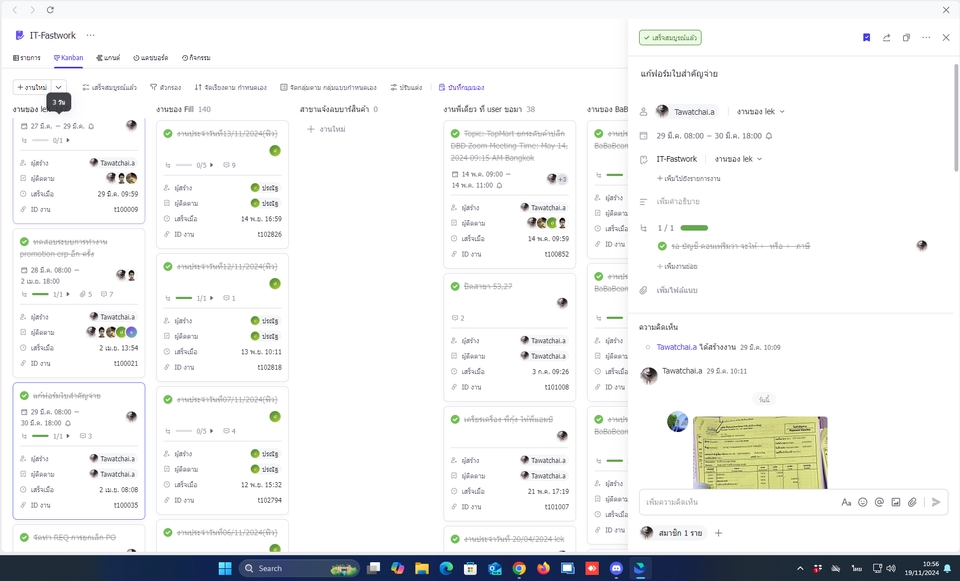The image size is (960, 581).
Task: Expand 0/5 subtasks on 07/11/2024 card
Action: (212, 431)
